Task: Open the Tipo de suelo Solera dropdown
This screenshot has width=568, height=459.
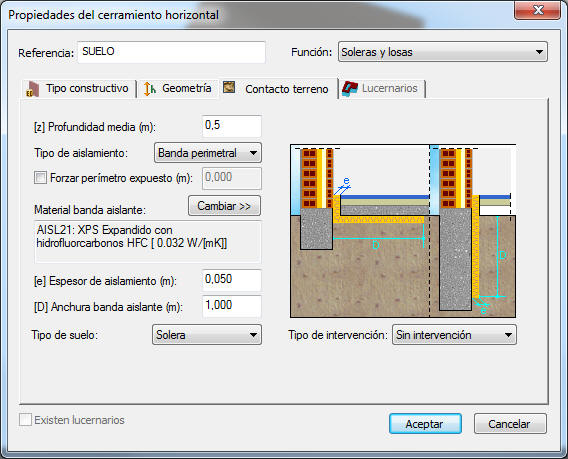Action: 207,335
